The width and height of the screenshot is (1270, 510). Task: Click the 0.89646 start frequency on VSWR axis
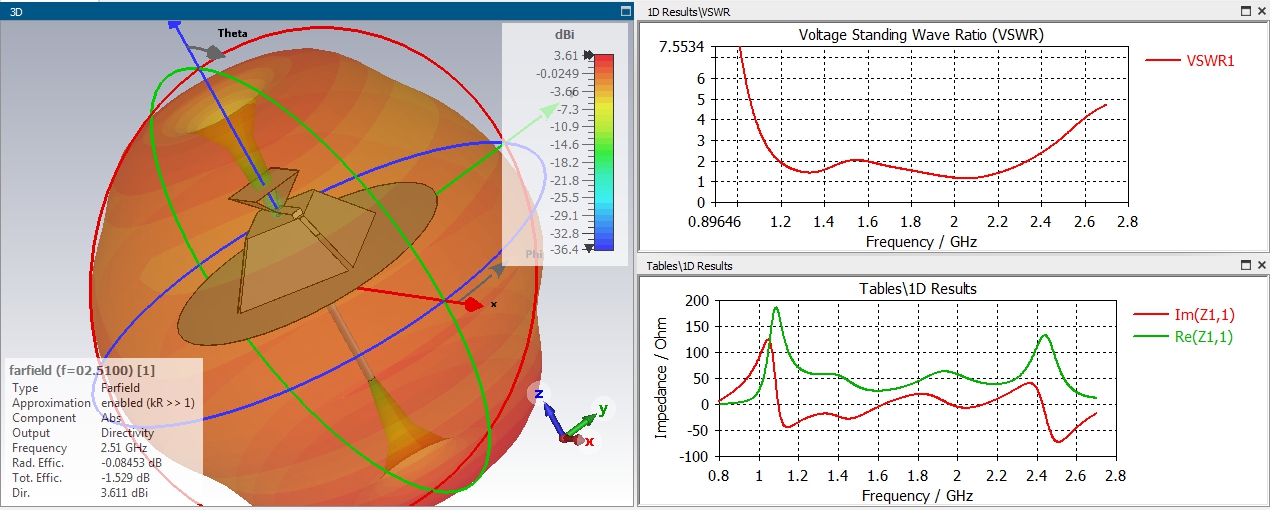[712, 220]
